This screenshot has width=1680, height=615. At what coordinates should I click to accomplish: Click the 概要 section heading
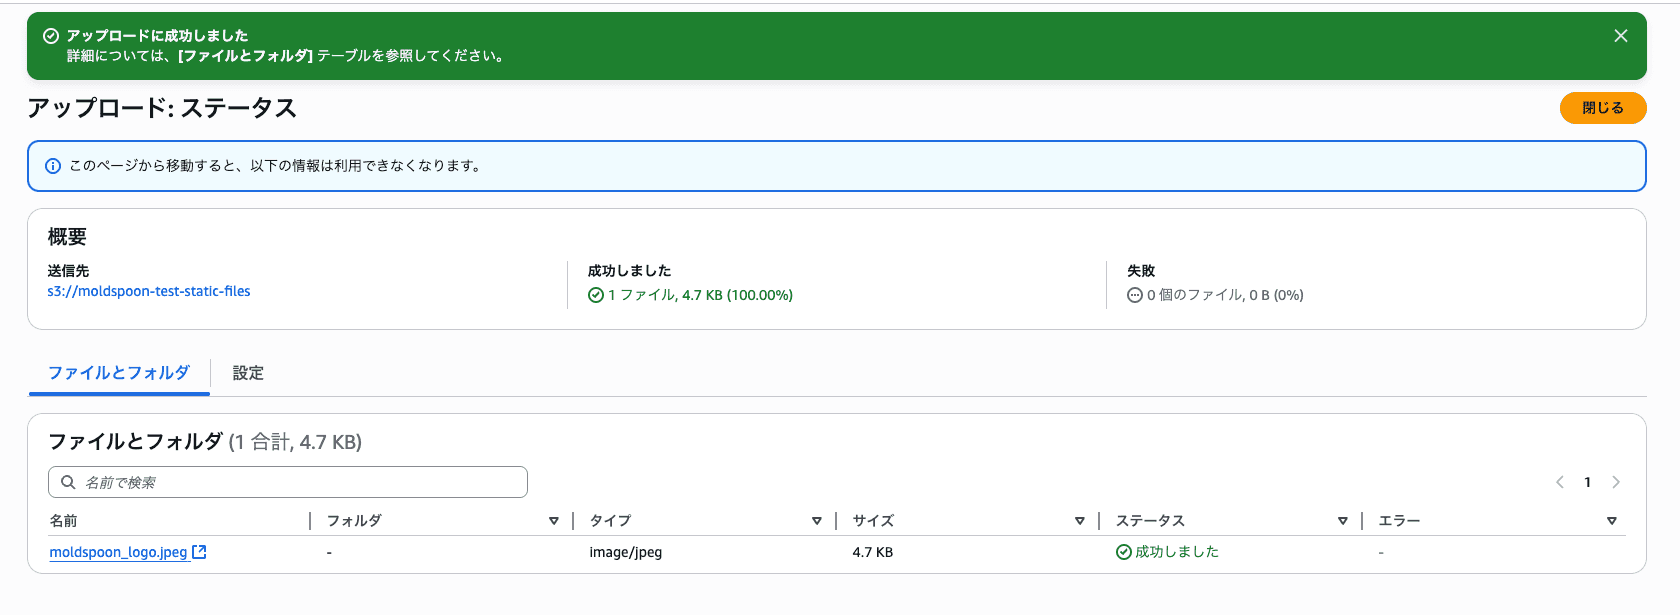point(67,237)
